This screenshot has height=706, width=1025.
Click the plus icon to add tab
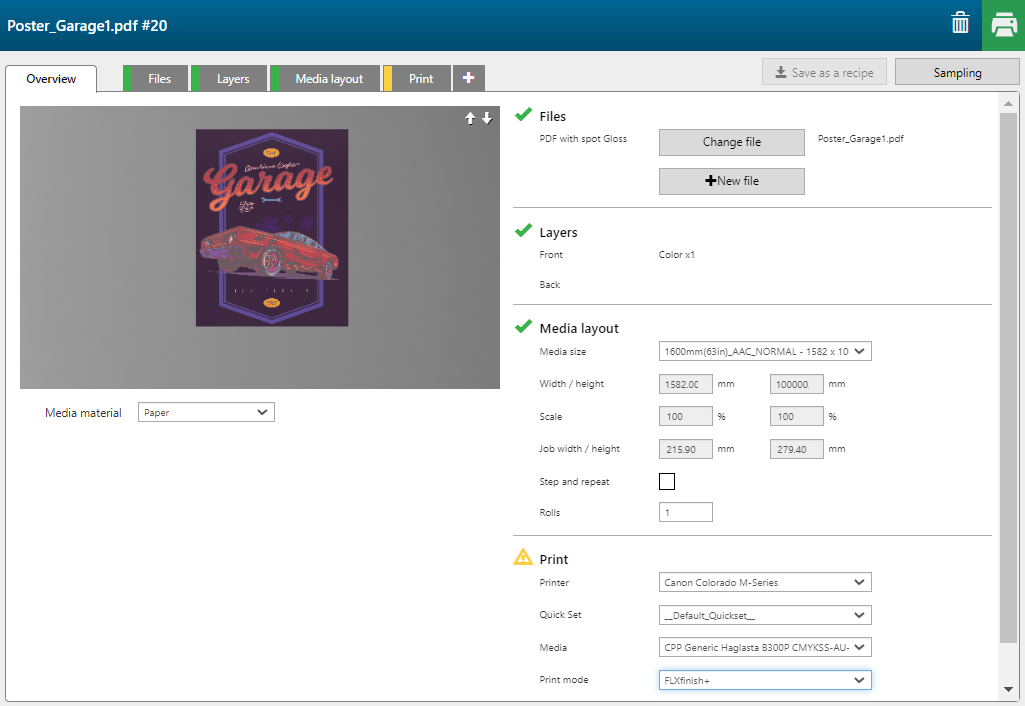(468, 78)
